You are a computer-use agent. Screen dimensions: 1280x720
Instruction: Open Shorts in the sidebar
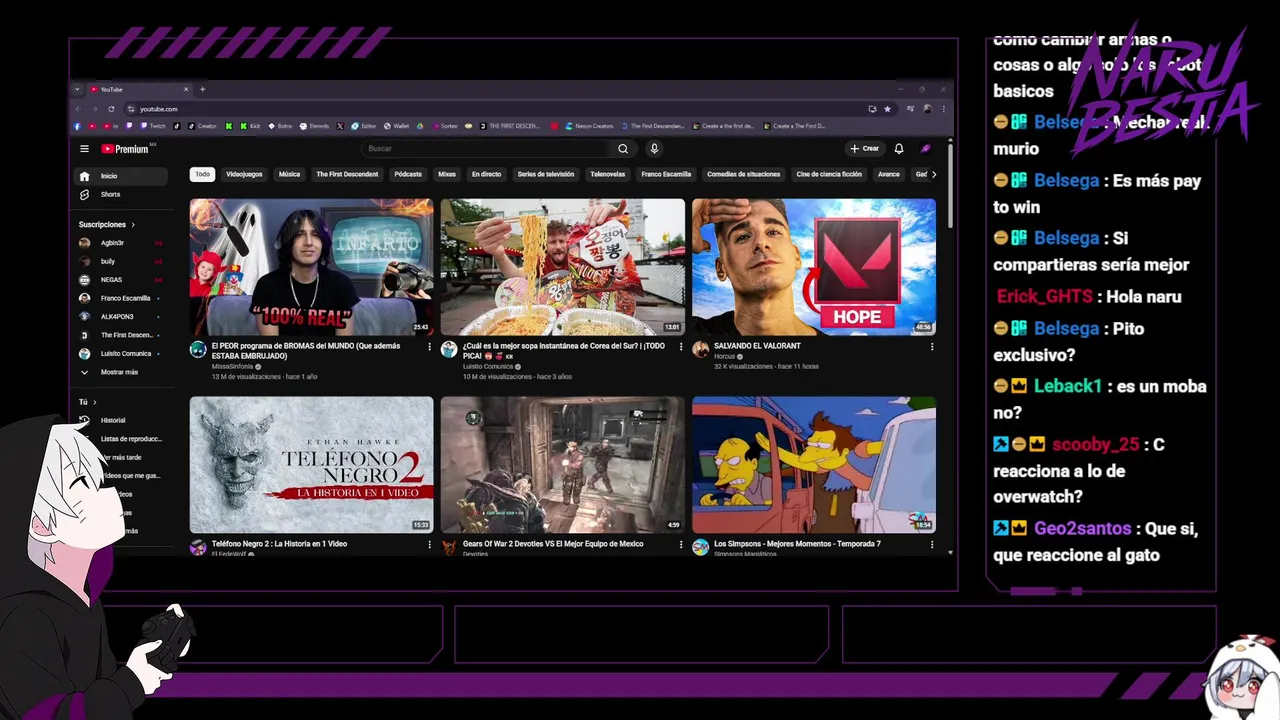[x=121, y=194]
